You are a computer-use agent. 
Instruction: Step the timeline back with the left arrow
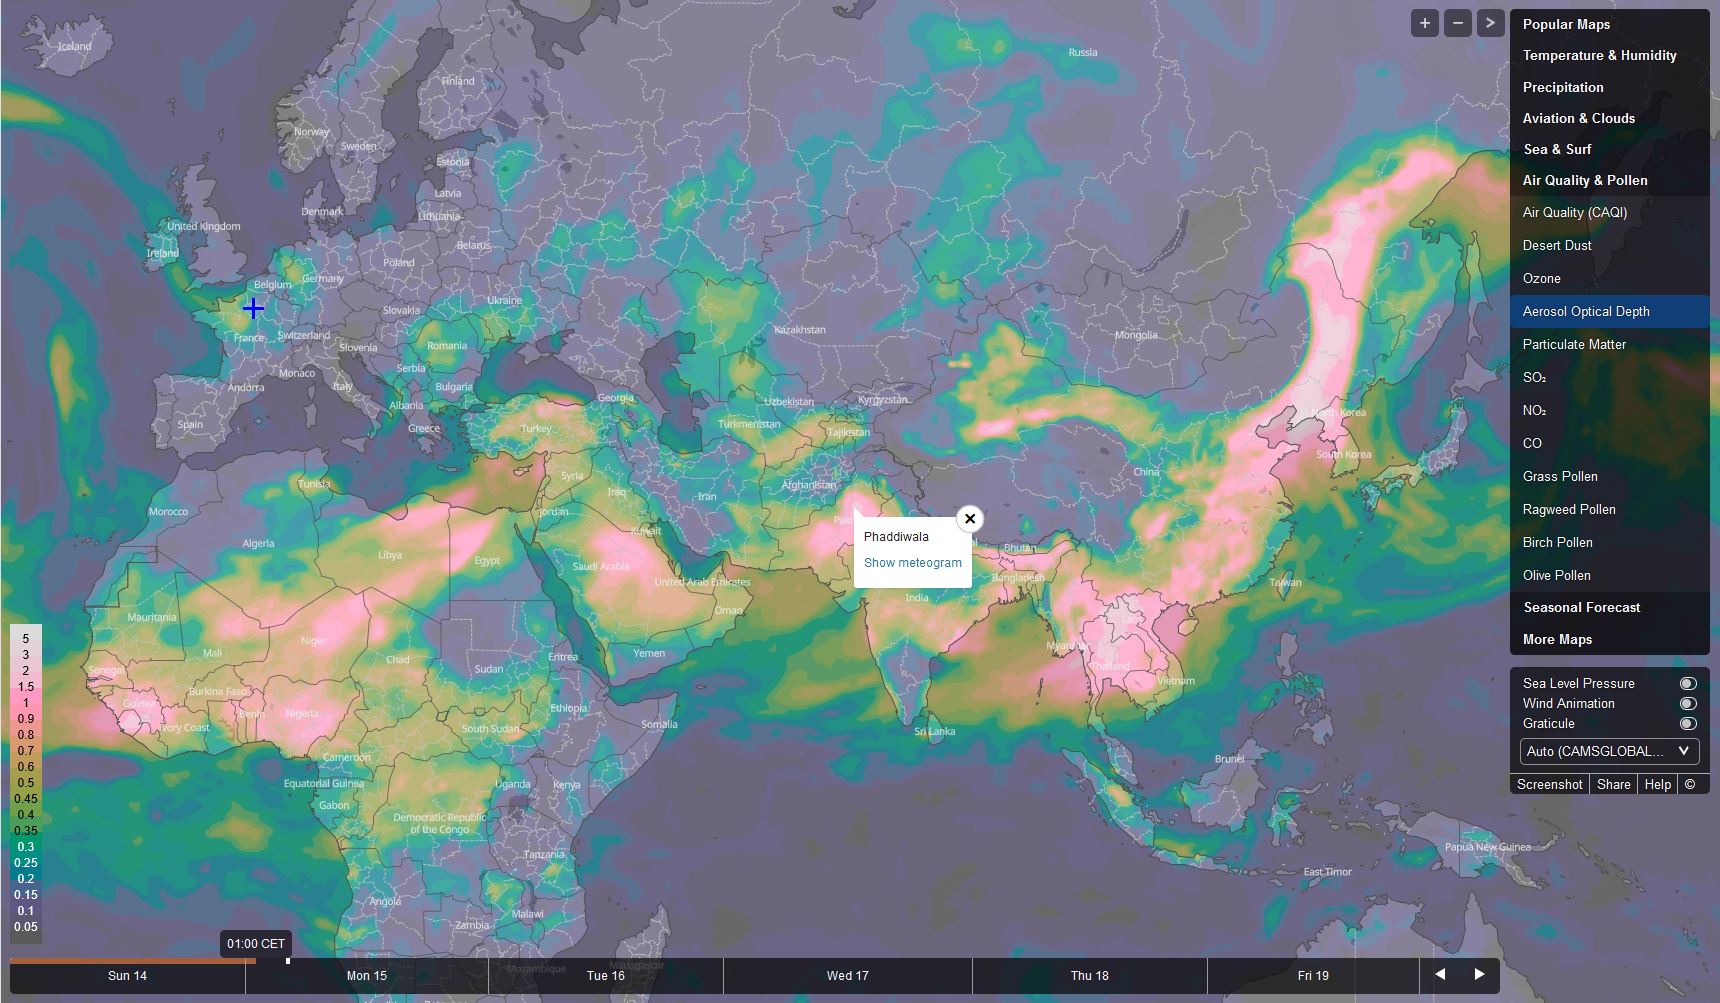tap(1440, 974)
